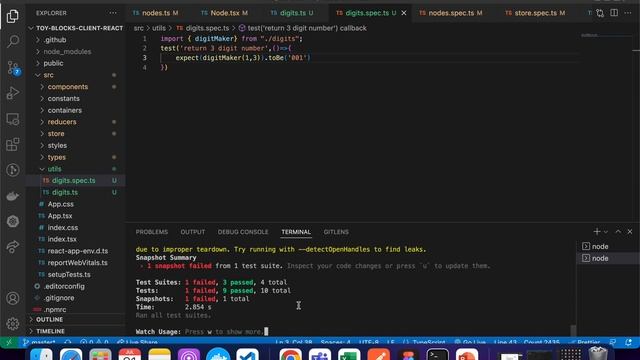
Task: Click remote window indicator in status bar
Action: point(9,342)
